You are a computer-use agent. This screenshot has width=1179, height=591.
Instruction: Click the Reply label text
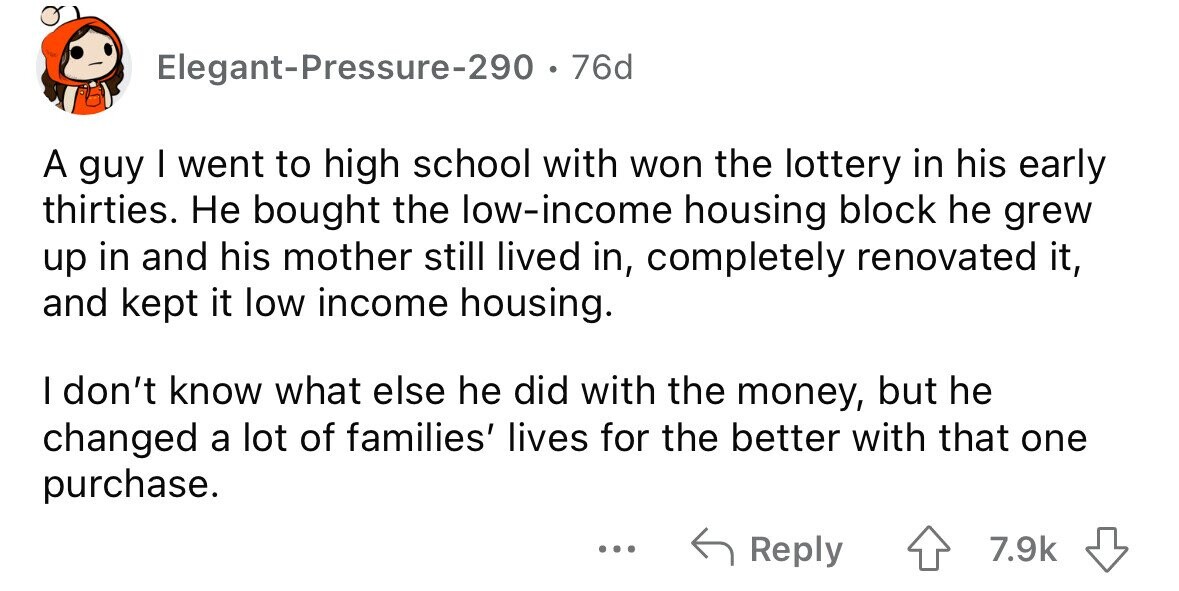(x=796, y=550)
